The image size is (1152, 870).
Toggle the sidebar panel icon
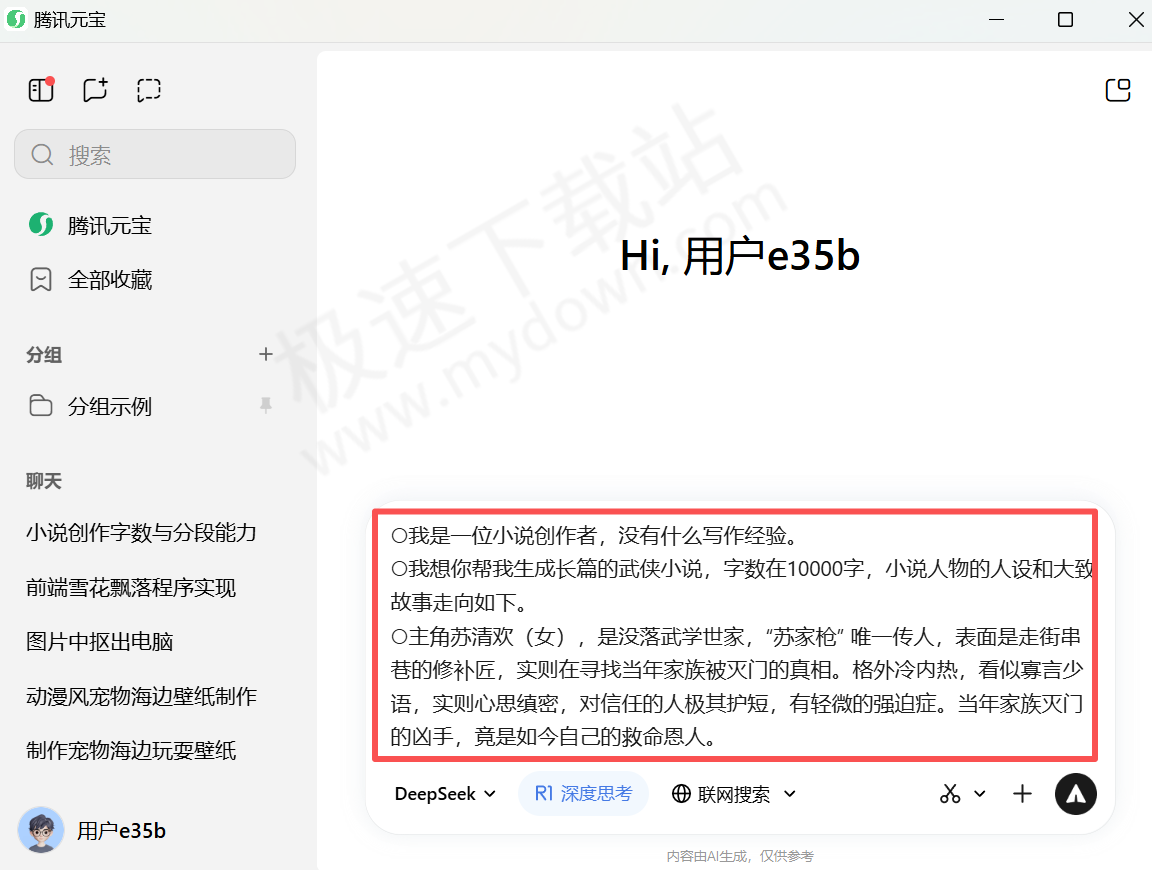41,90
